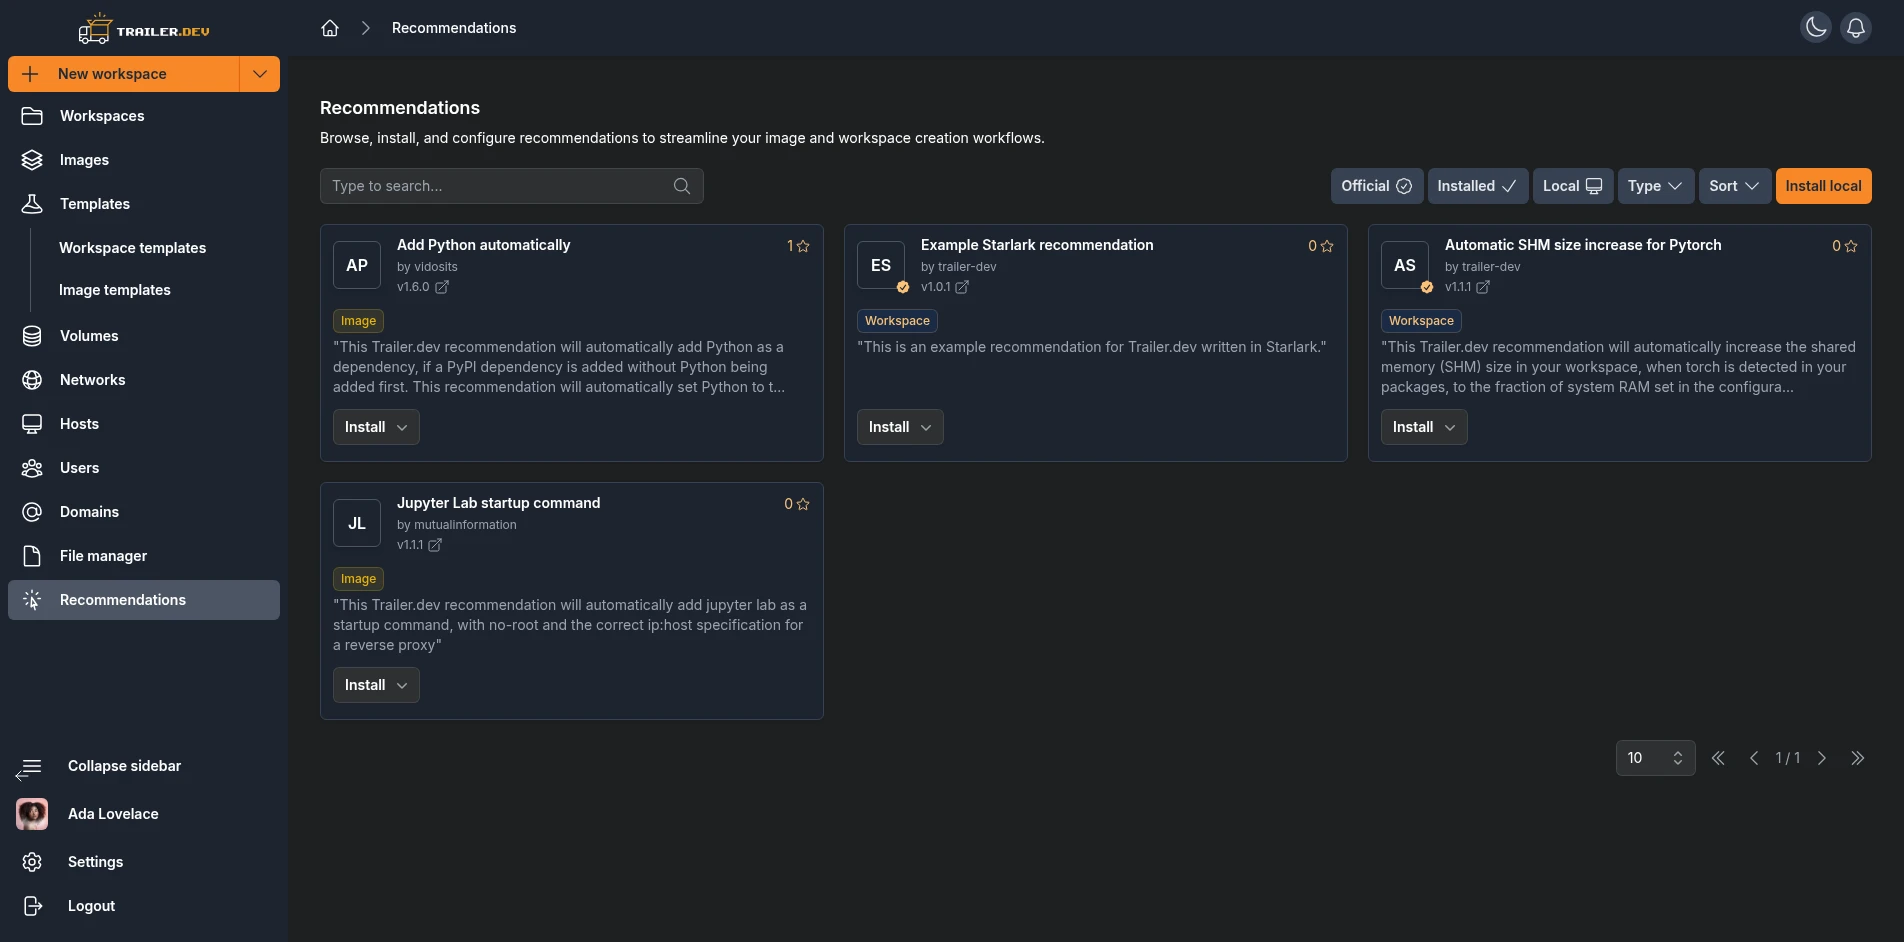Click the Install local button
The height and width of the screenshot is (942, 1904).
1823,186
